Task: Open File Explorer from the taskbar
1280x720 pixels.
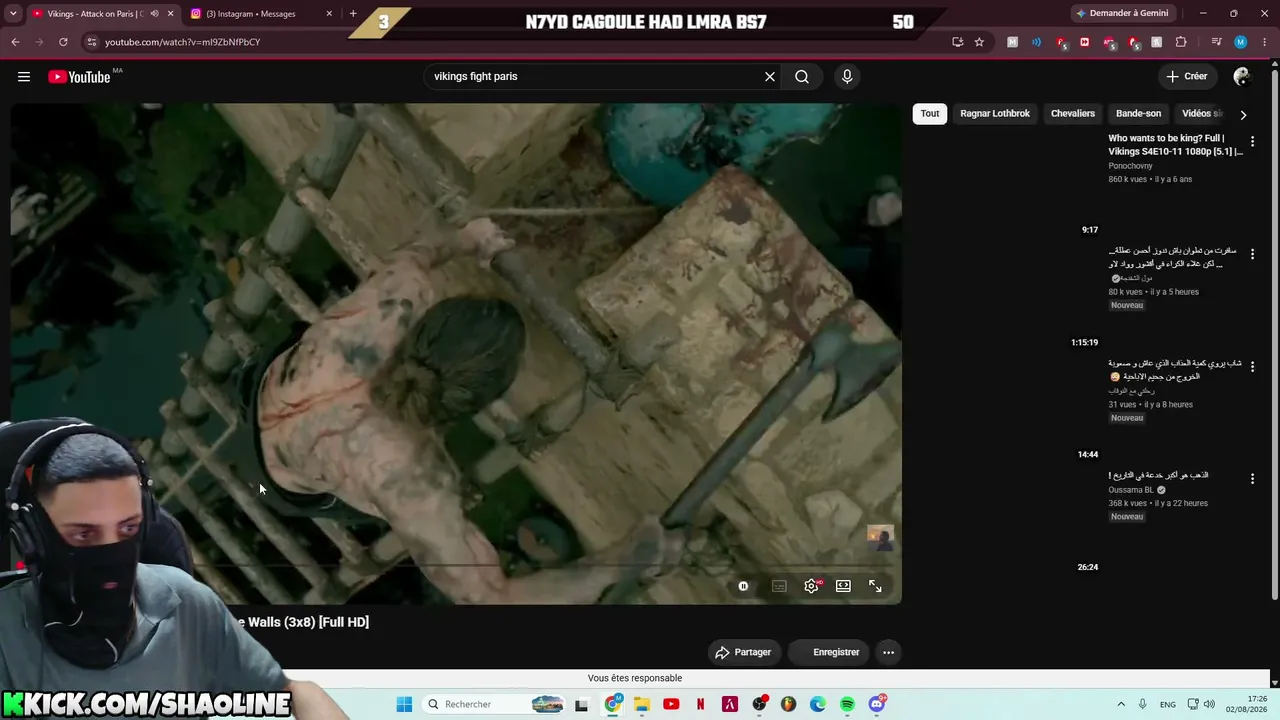Action: [642, 704]
